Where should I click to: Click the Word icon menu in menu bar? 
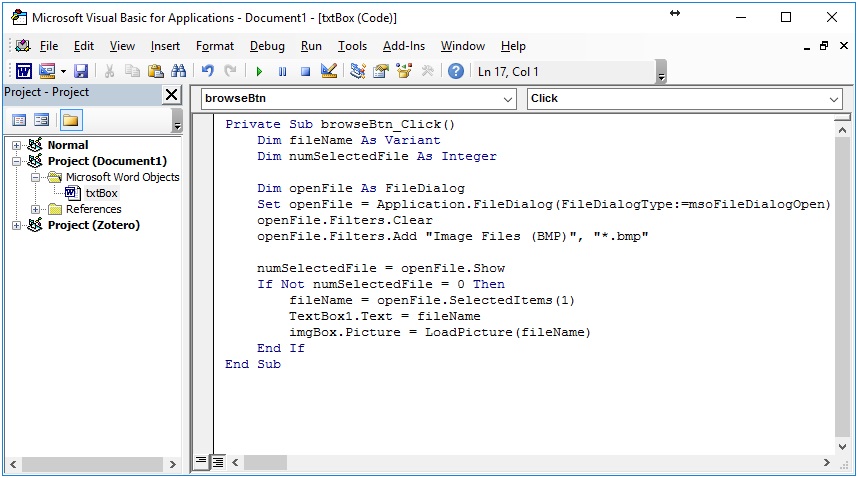[x=23, y=46]
